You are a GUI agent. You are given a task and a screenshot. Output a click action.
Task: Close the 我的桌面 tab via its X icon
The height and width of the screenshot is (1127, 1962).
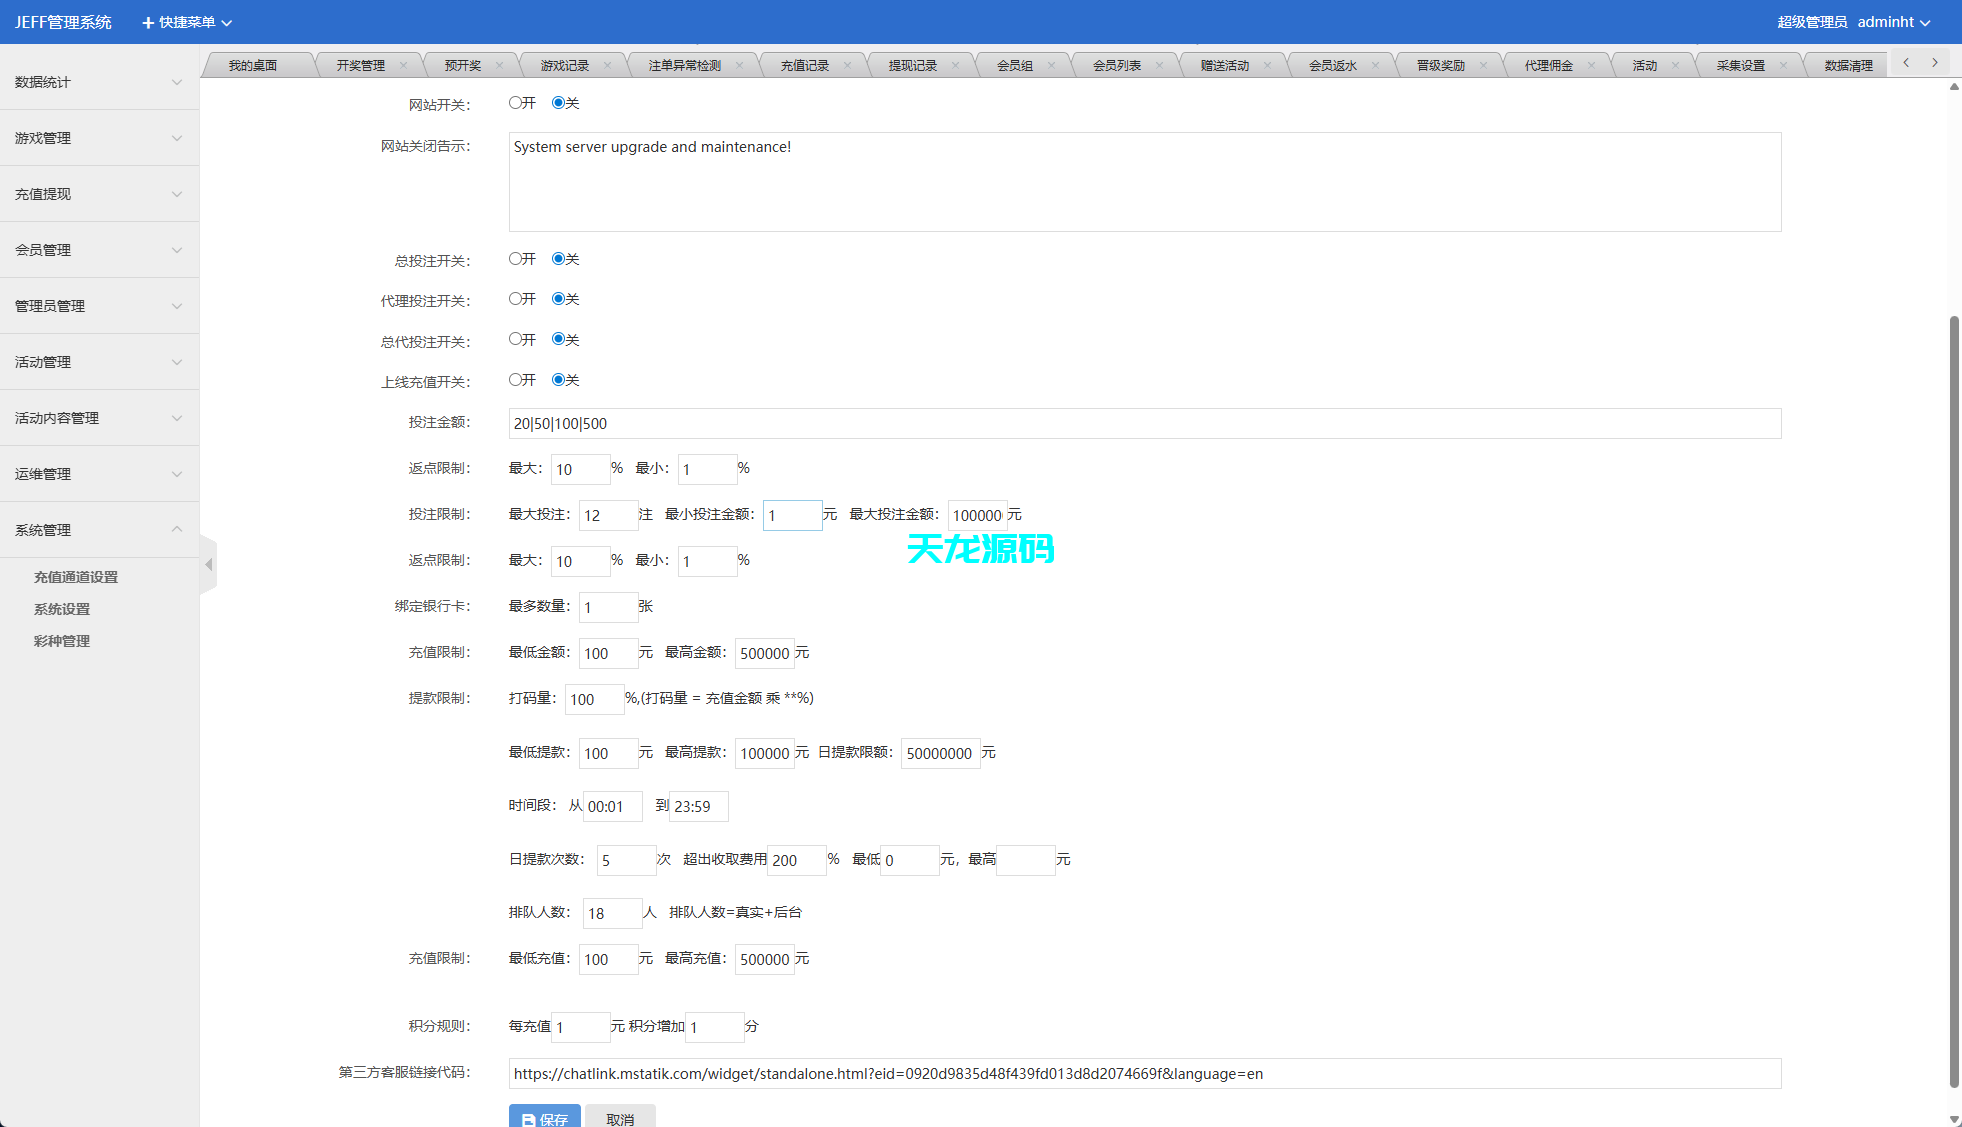(x=297, y=64)
